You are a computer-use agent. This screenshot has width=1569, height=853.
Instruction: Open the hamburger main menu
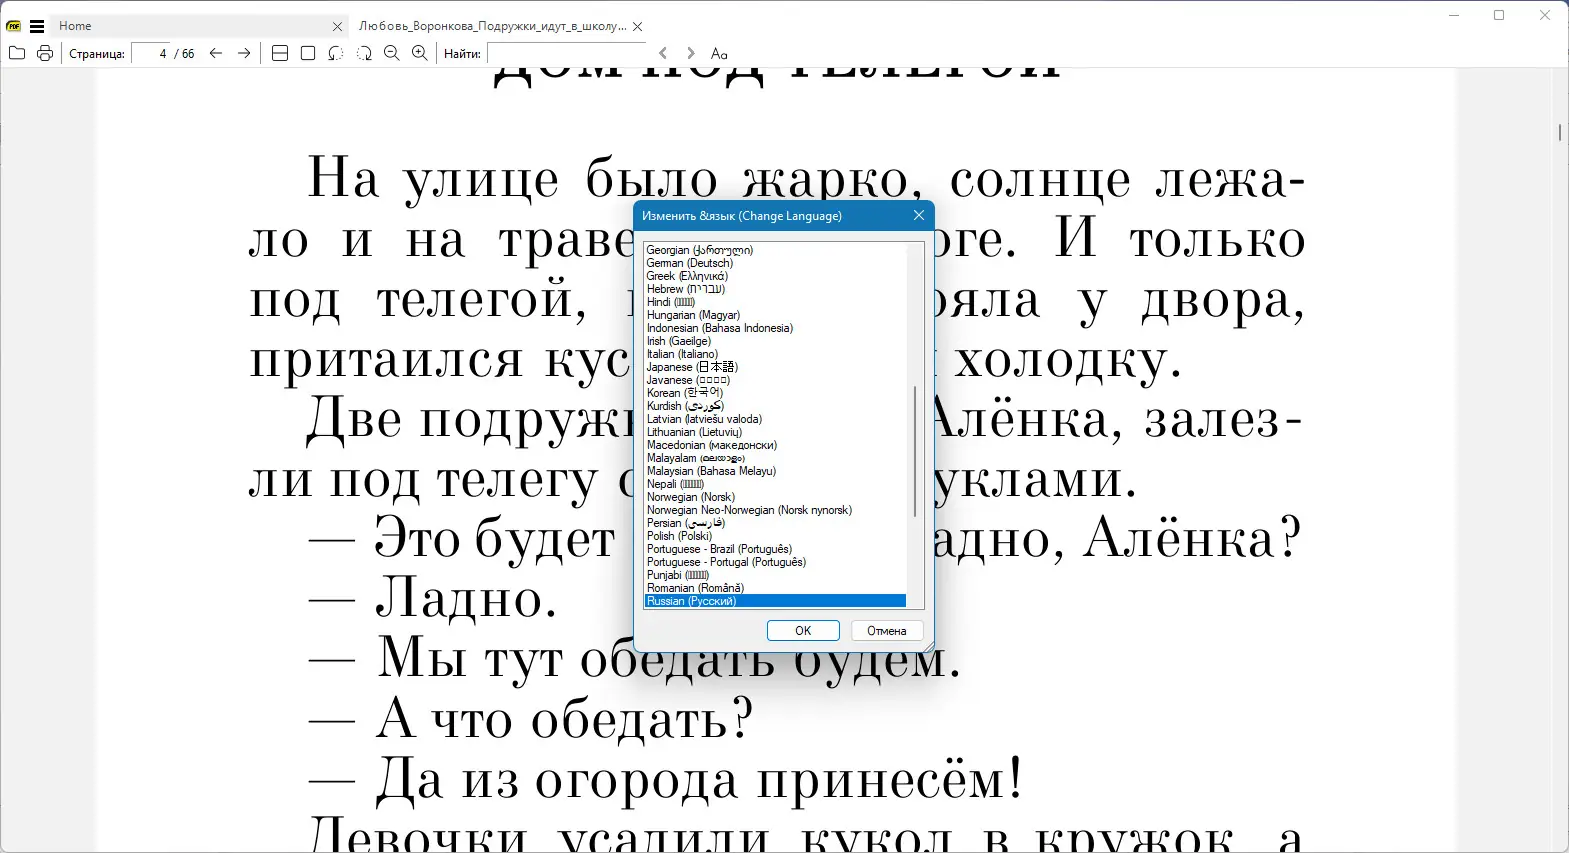coord(37,26)
